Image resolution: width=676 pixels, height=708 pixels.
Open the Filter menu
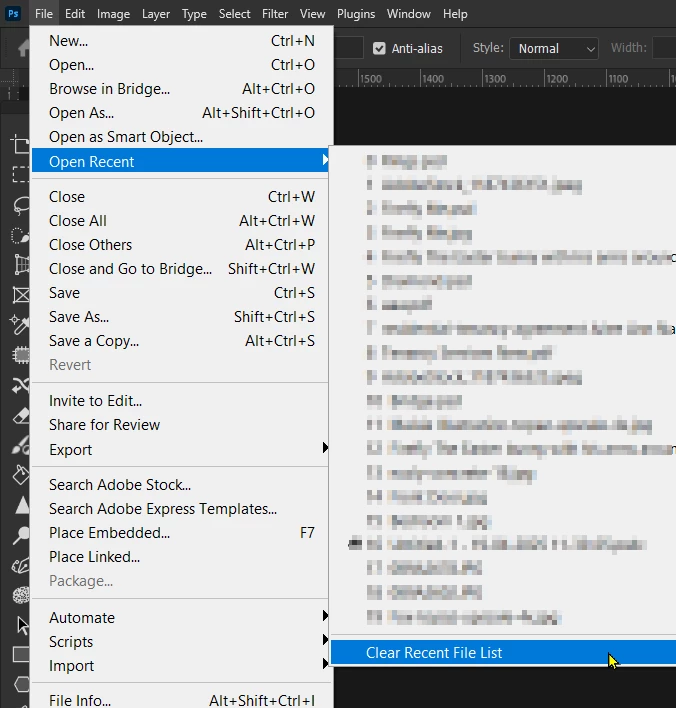click(x=275, y=14)
